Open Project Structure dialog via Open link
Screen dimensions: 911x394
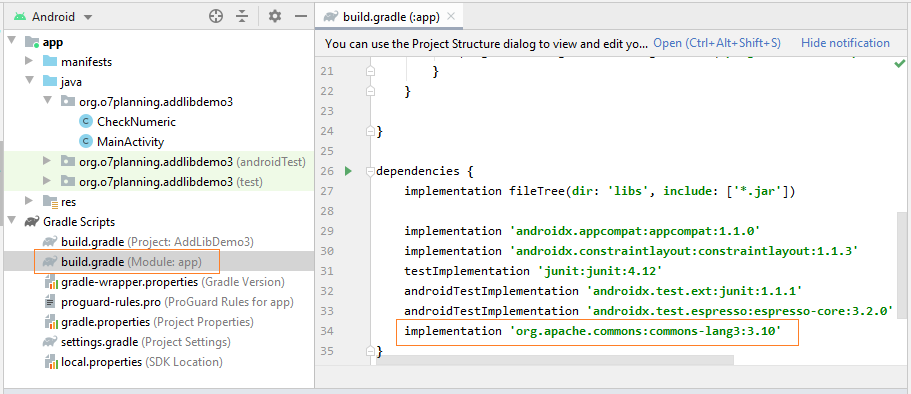point(717,43)
